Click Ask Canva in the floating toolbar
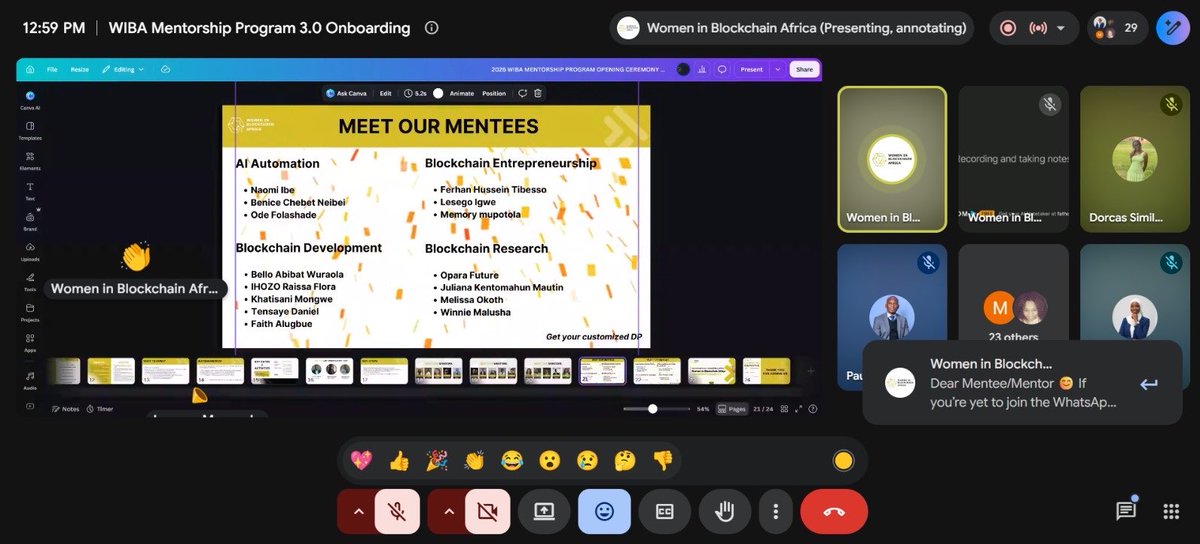1200x544 pixels. 347,93
